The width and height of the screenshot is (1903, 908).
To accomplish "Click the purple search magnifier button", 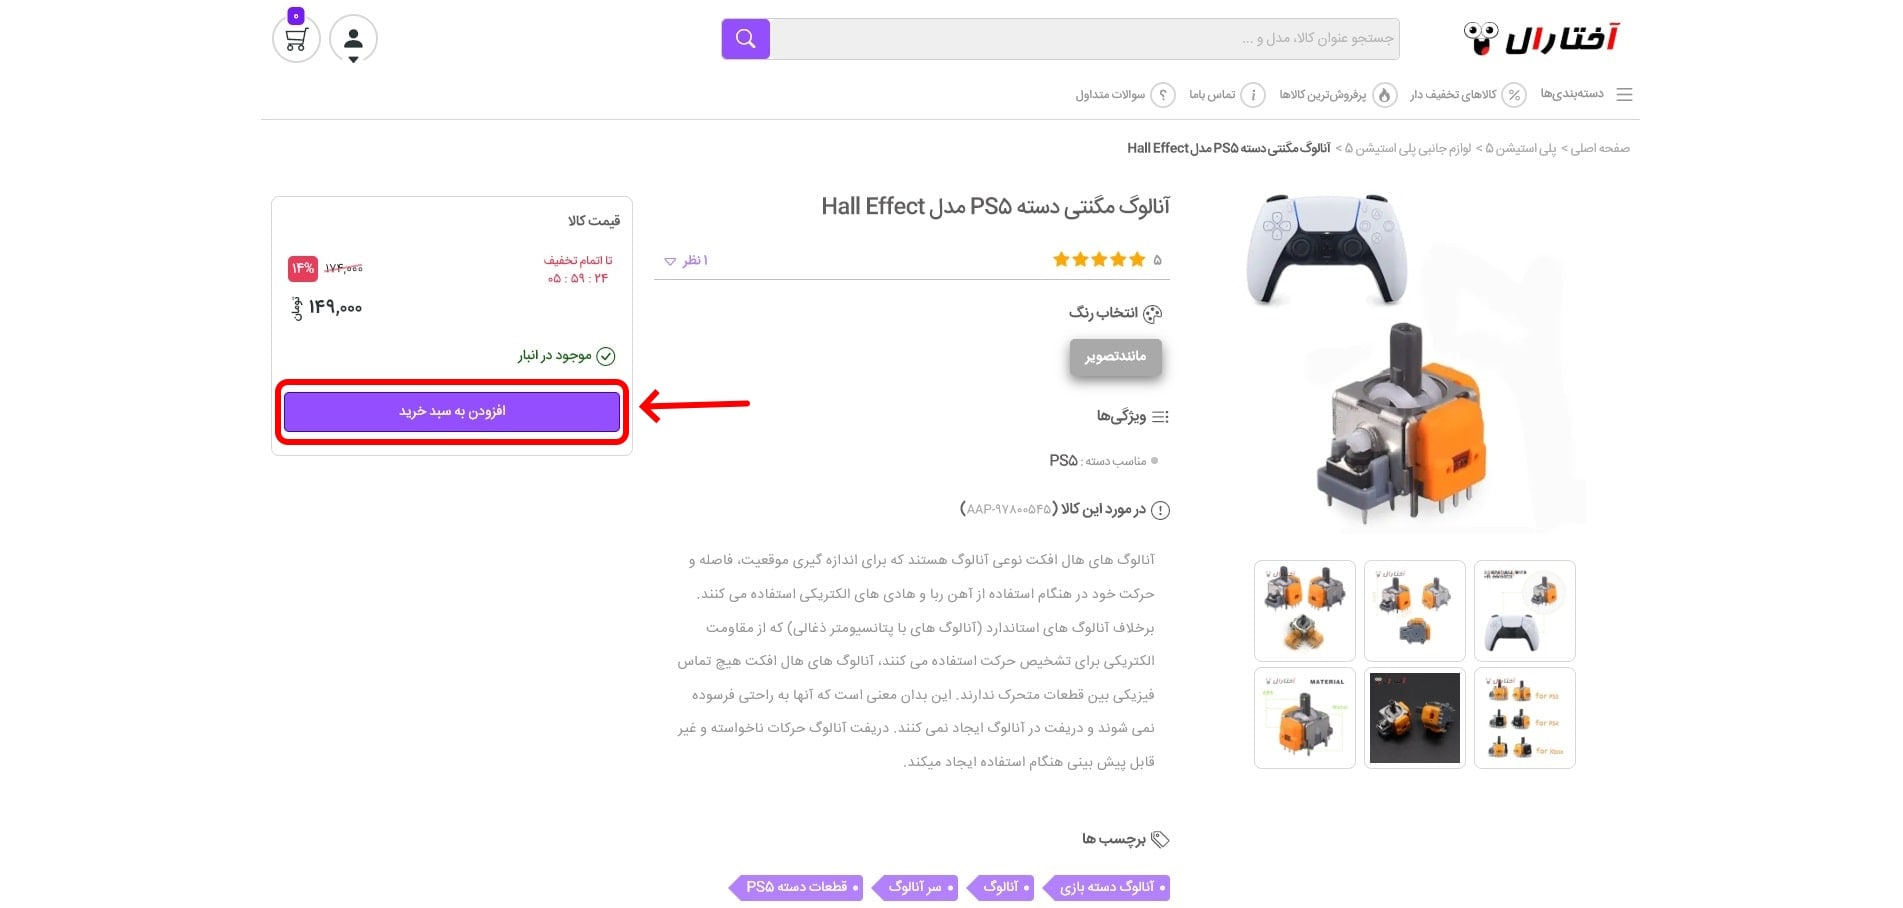I will pos(746,39).
